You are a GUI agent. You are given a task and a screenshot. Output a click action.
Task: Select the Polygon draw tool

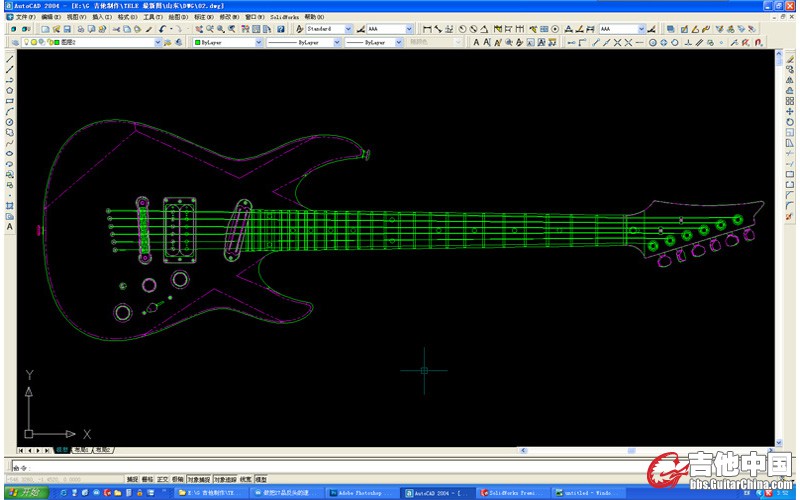click(10, 90)
